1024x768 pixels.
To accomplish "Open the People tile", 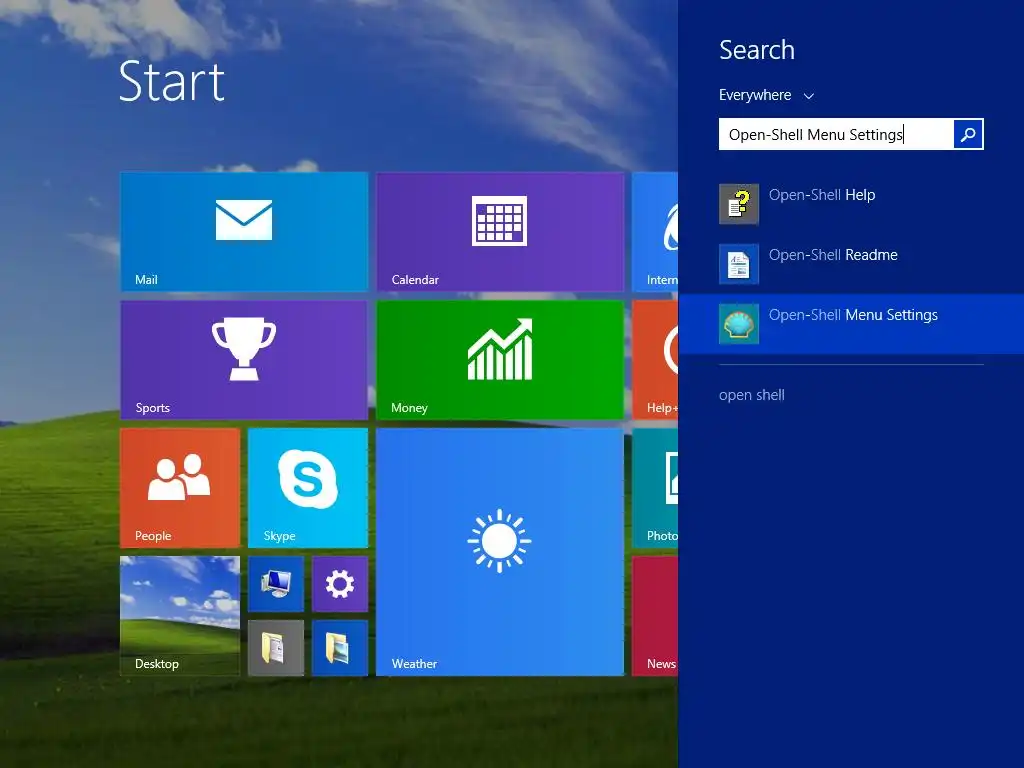I will point(180,488).
